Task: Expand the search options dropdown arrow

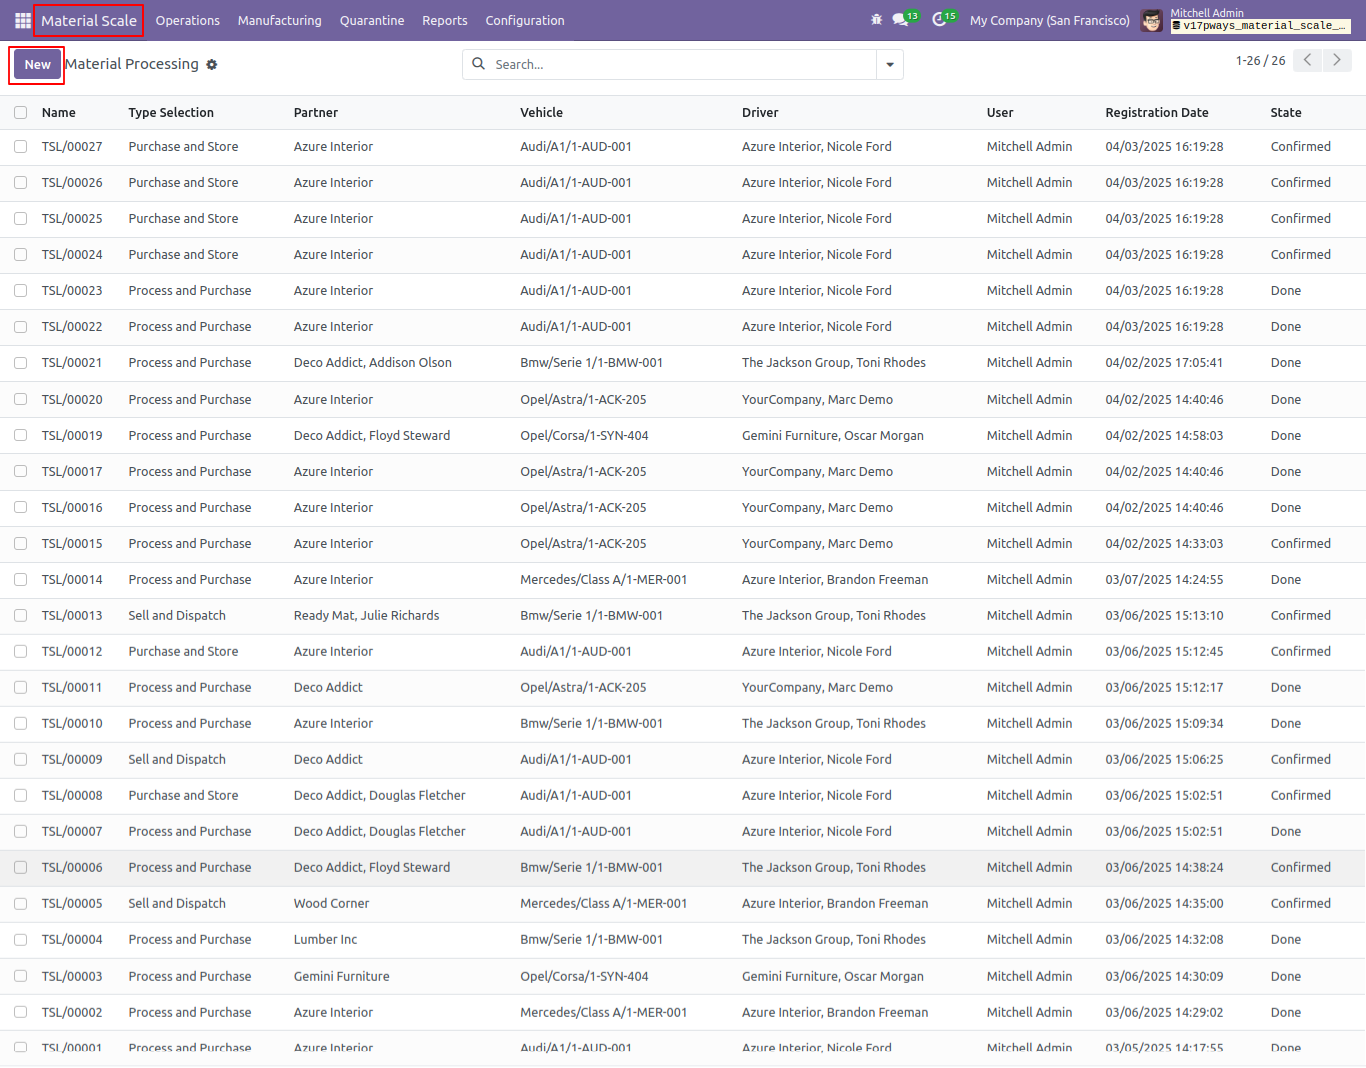Action: 890,65
